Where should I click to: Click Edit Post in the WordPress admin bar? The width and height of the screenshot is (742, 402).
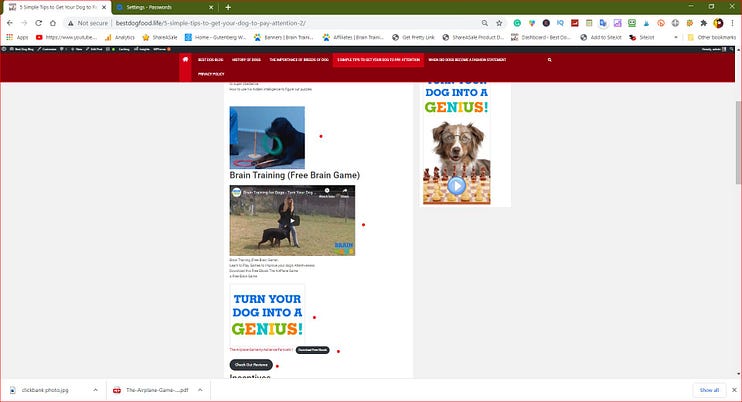pyautogui.click(x=94, y=49)
